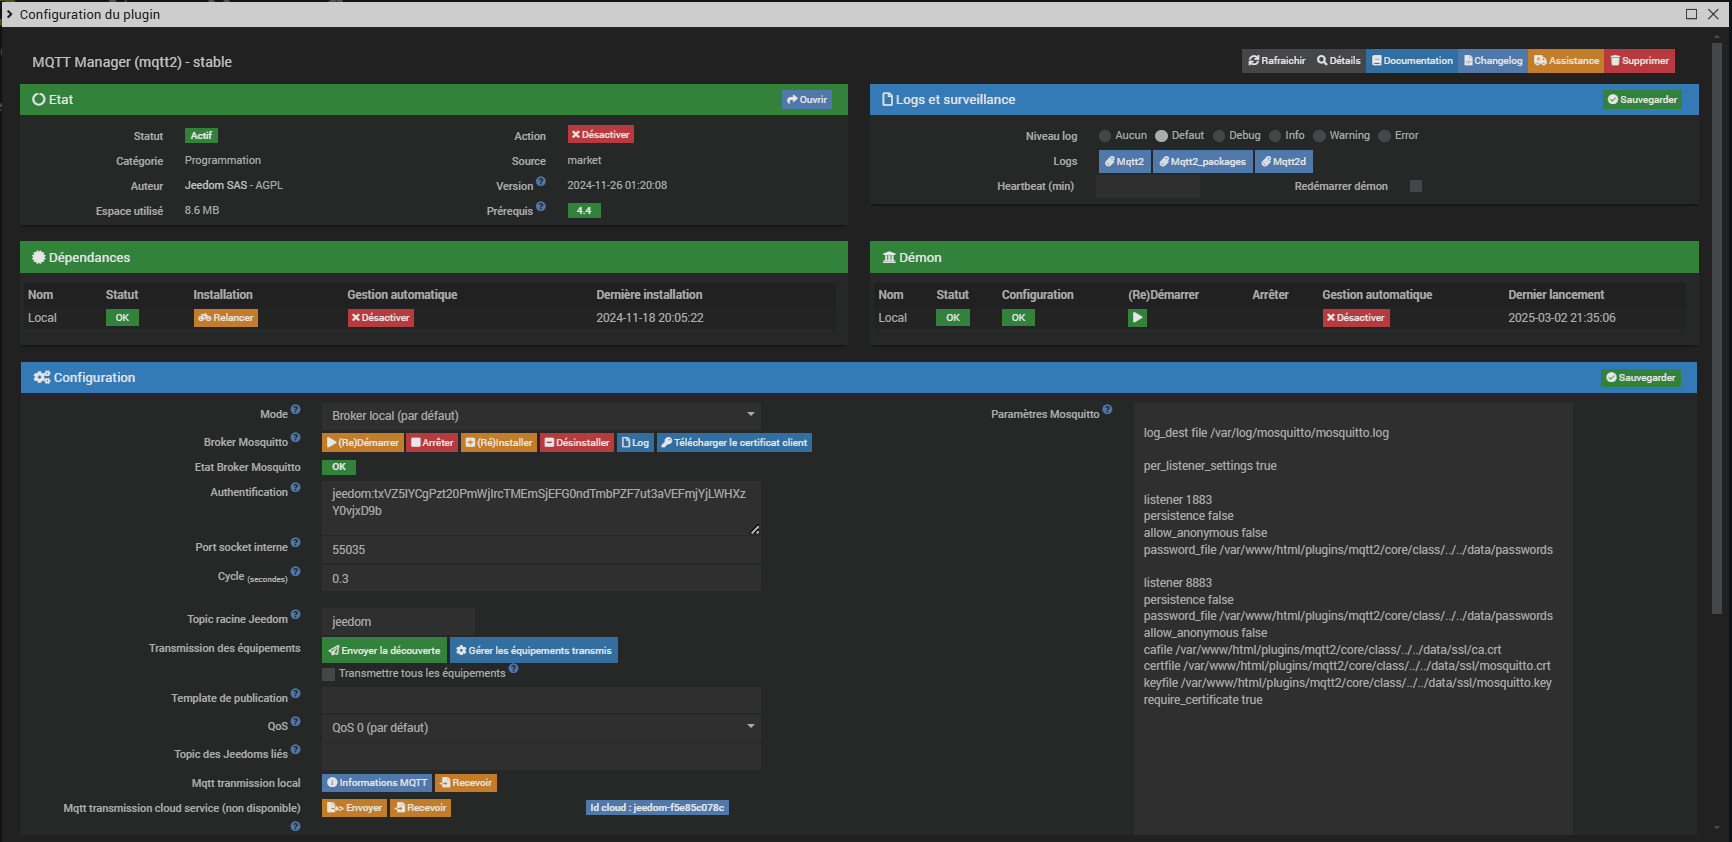This screenshot has height=842, width=1732.
Task: Click Relancer dependencies installation
Action: pyautogui.click(x=226, y=318)
